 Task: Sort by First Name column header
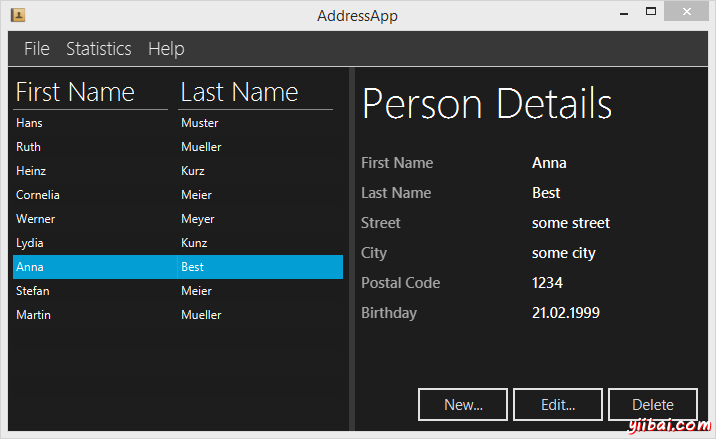(x=90, y=93)
